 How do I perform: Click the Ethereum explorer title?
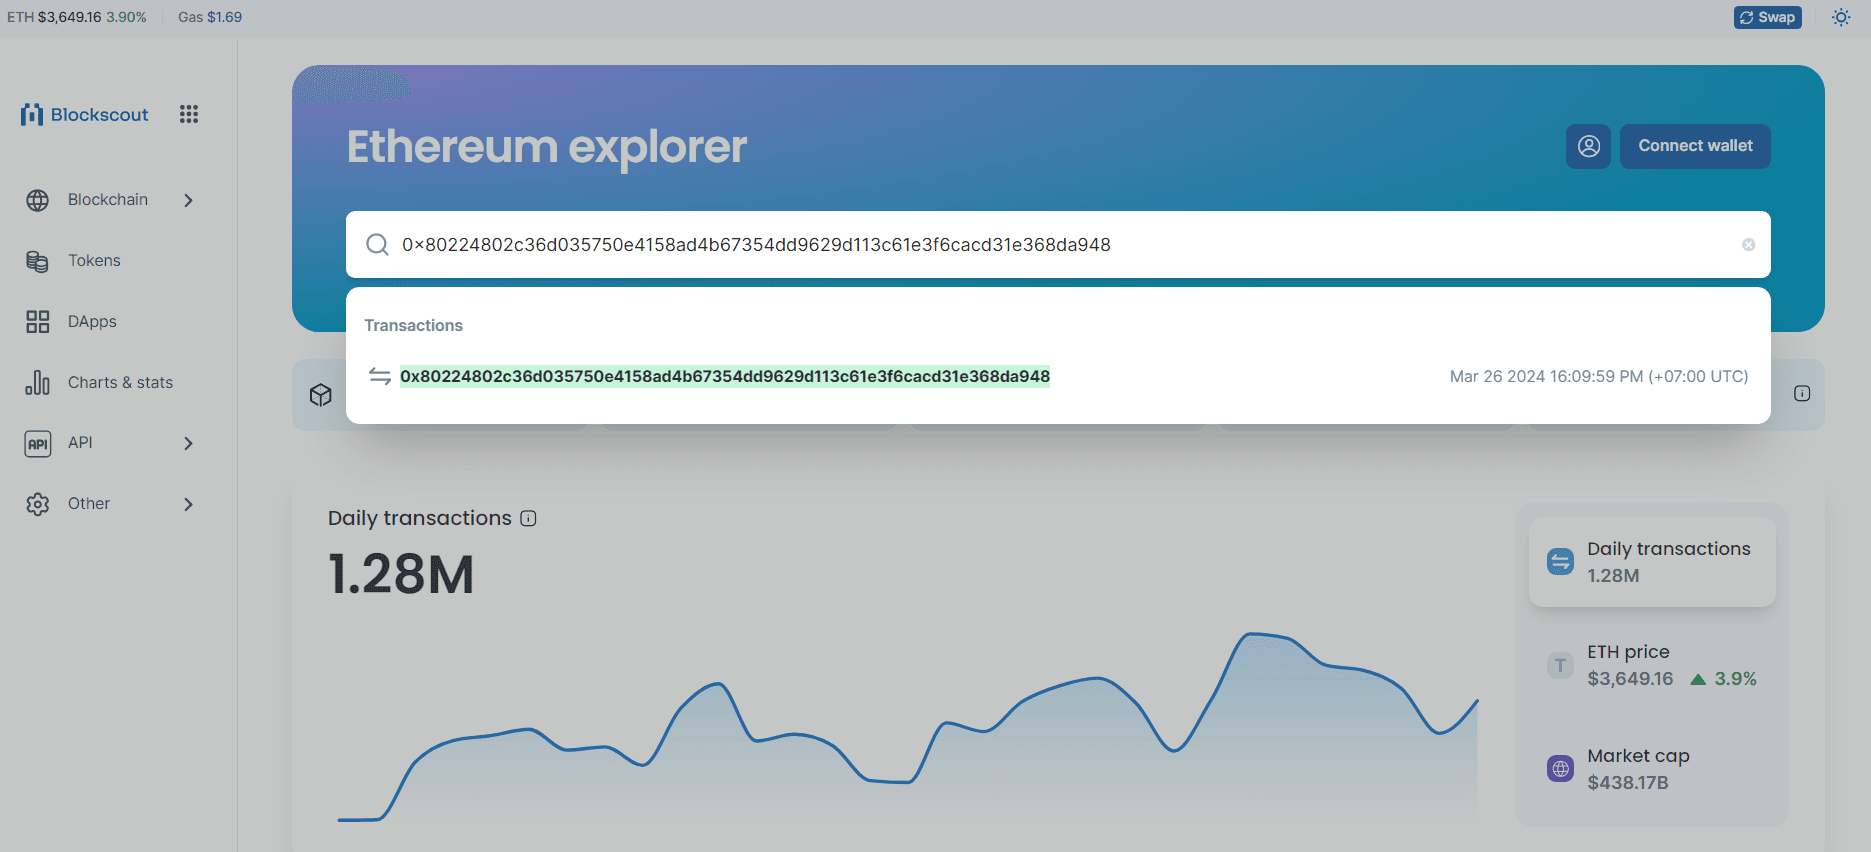coord(547,146)
